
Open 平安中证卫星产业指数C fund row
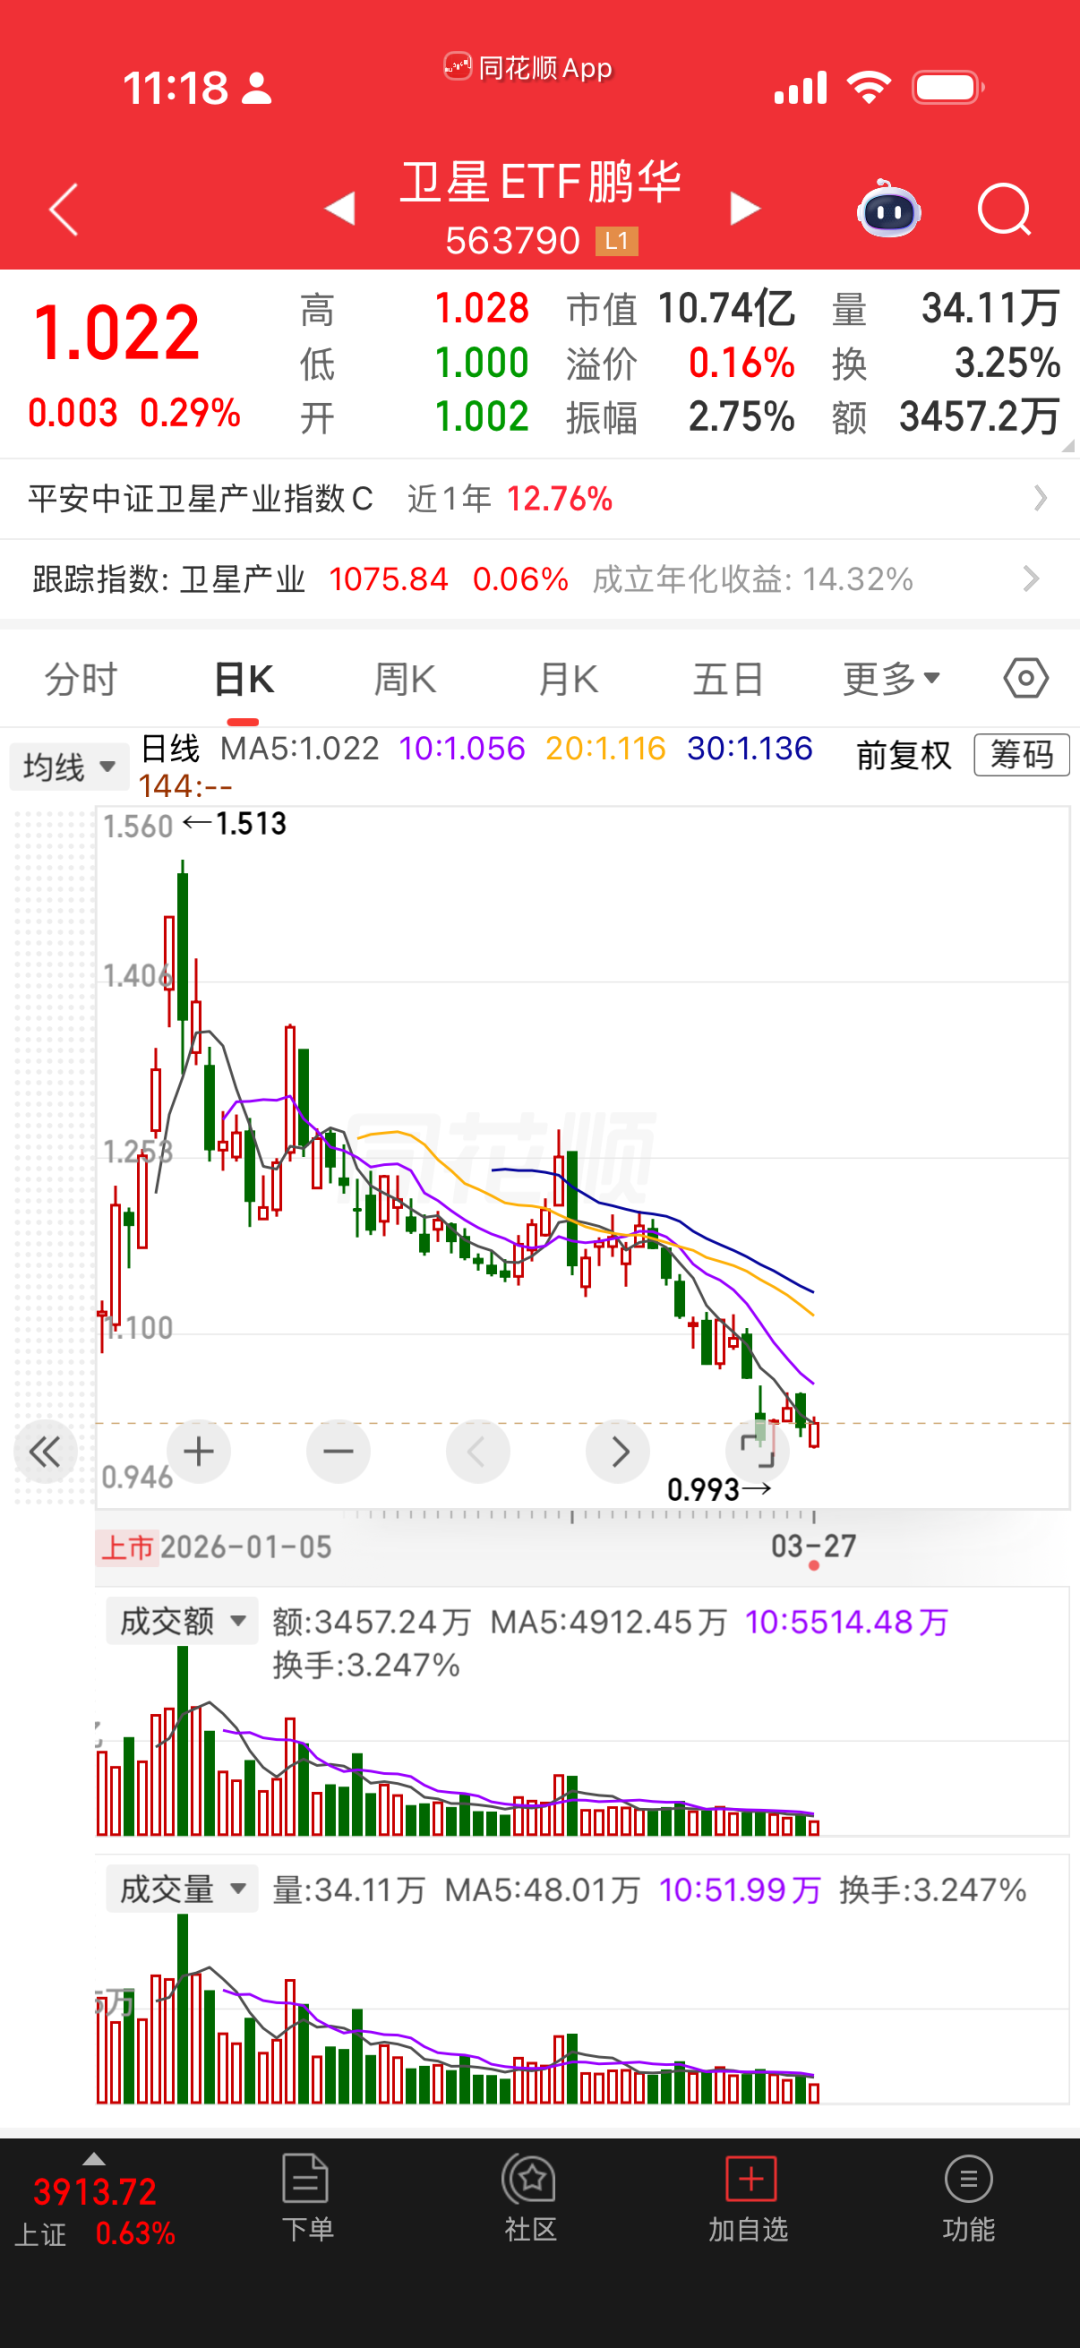point(540,498)
